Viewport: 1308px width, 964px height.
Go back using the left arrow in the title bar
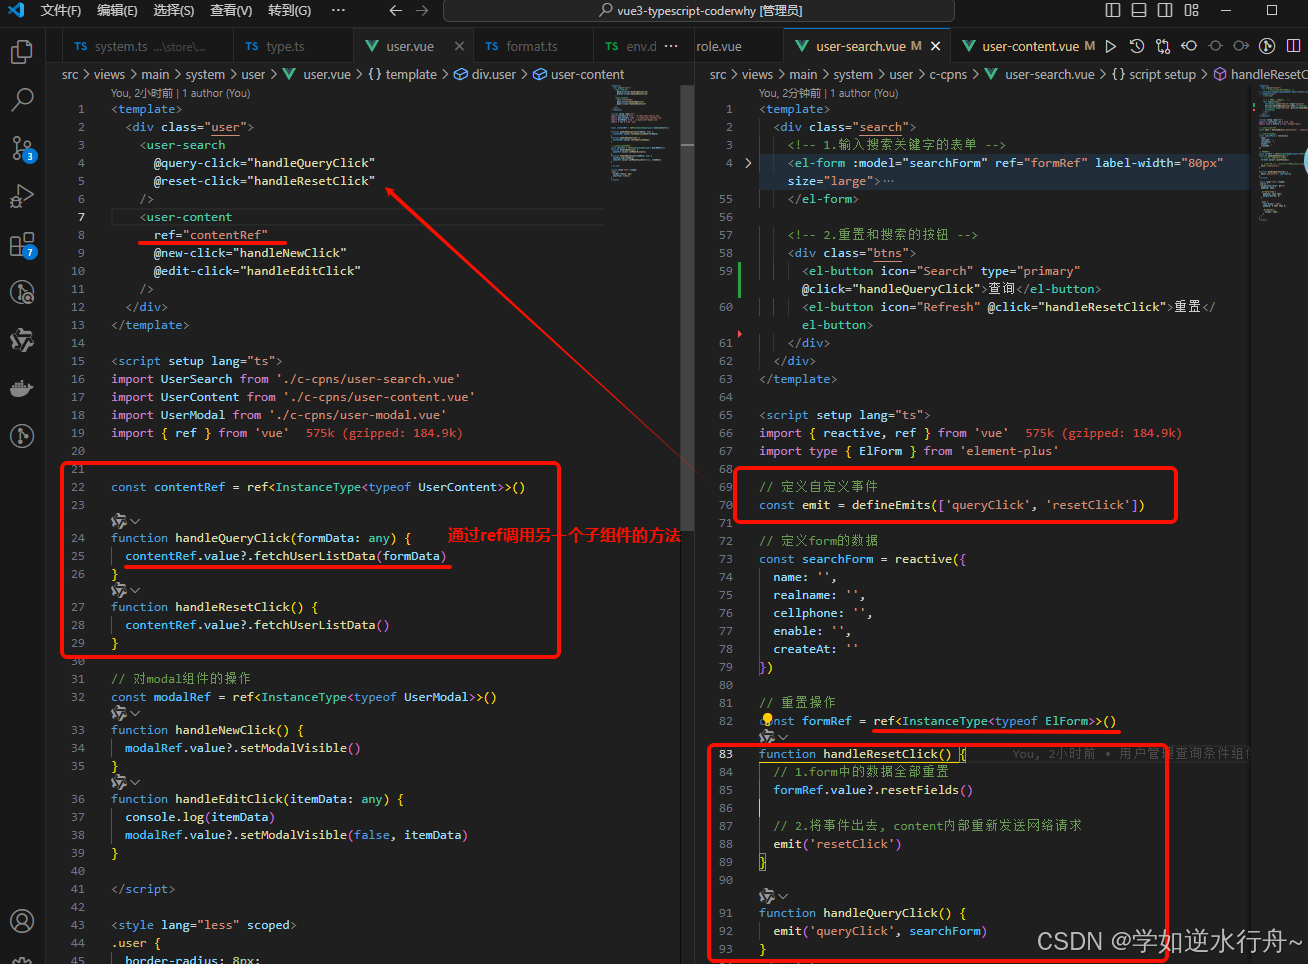pos(396,10)
